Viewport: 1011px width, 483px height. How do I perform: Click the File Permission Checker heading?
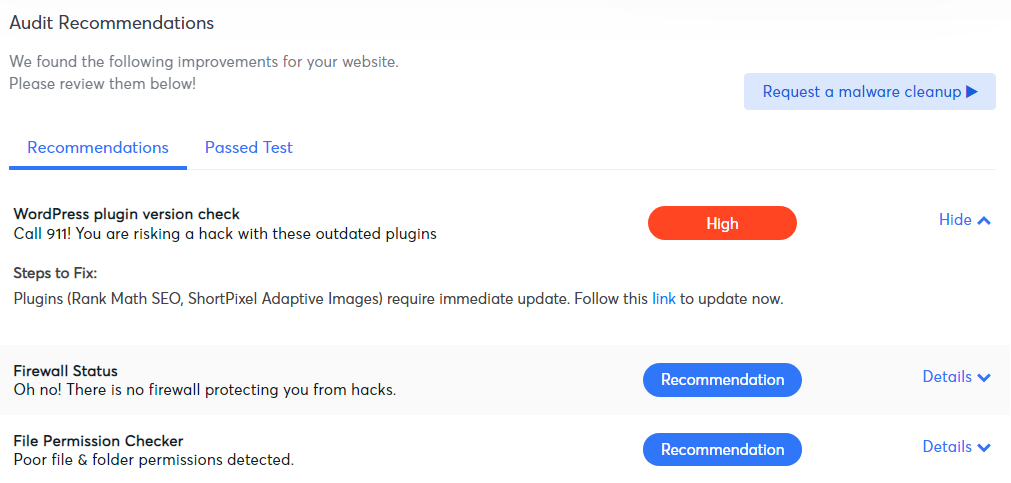pyautogui.click(x=99, y=441)
